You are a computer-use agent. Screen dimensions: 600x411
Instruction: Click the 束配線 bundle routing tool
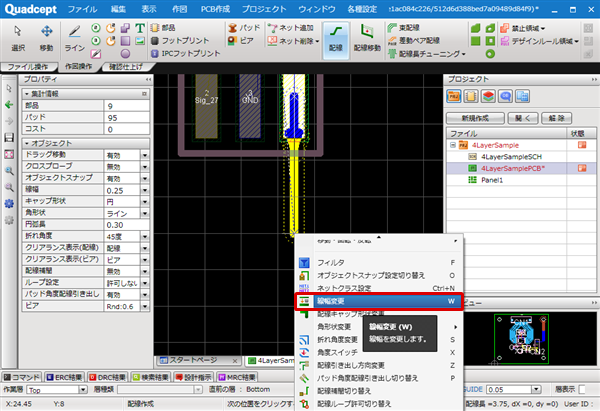(404, 28)
